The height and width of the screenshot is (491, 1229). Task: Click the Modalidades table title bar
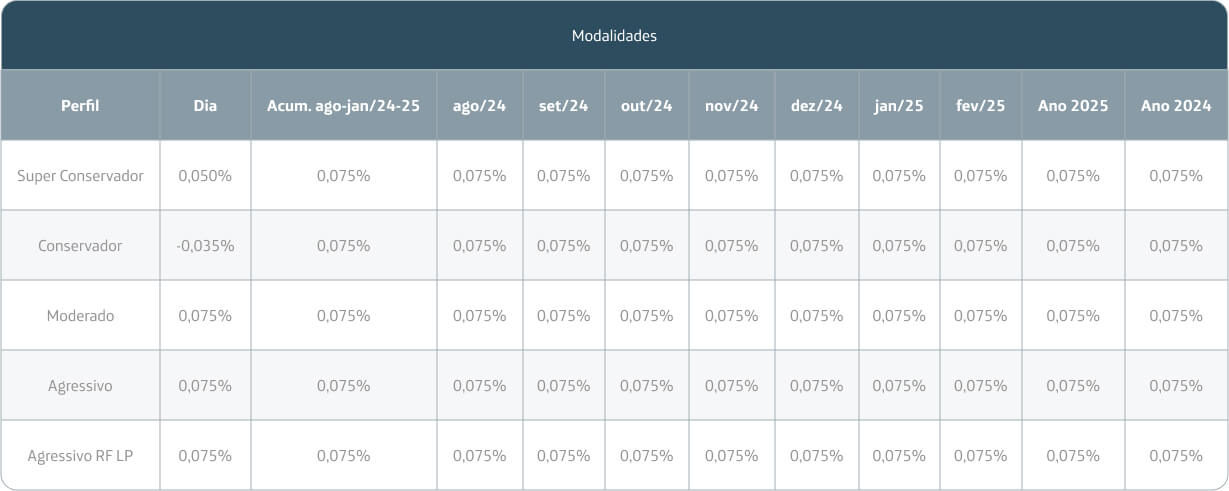614,35
